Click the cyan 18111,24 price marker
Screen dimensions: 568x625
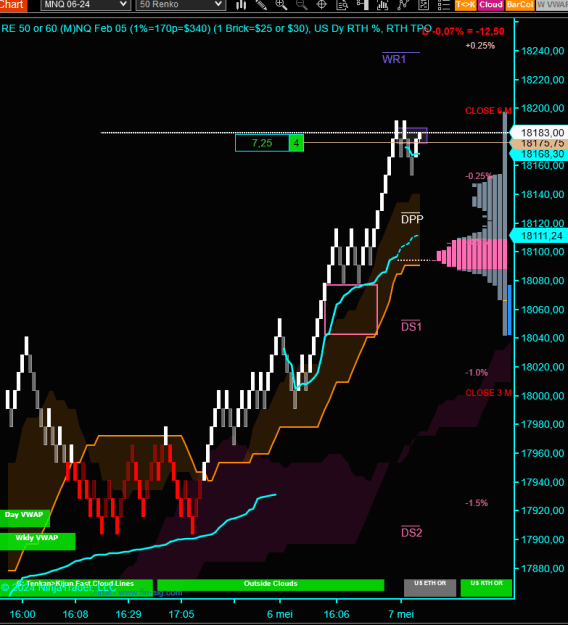539,236
